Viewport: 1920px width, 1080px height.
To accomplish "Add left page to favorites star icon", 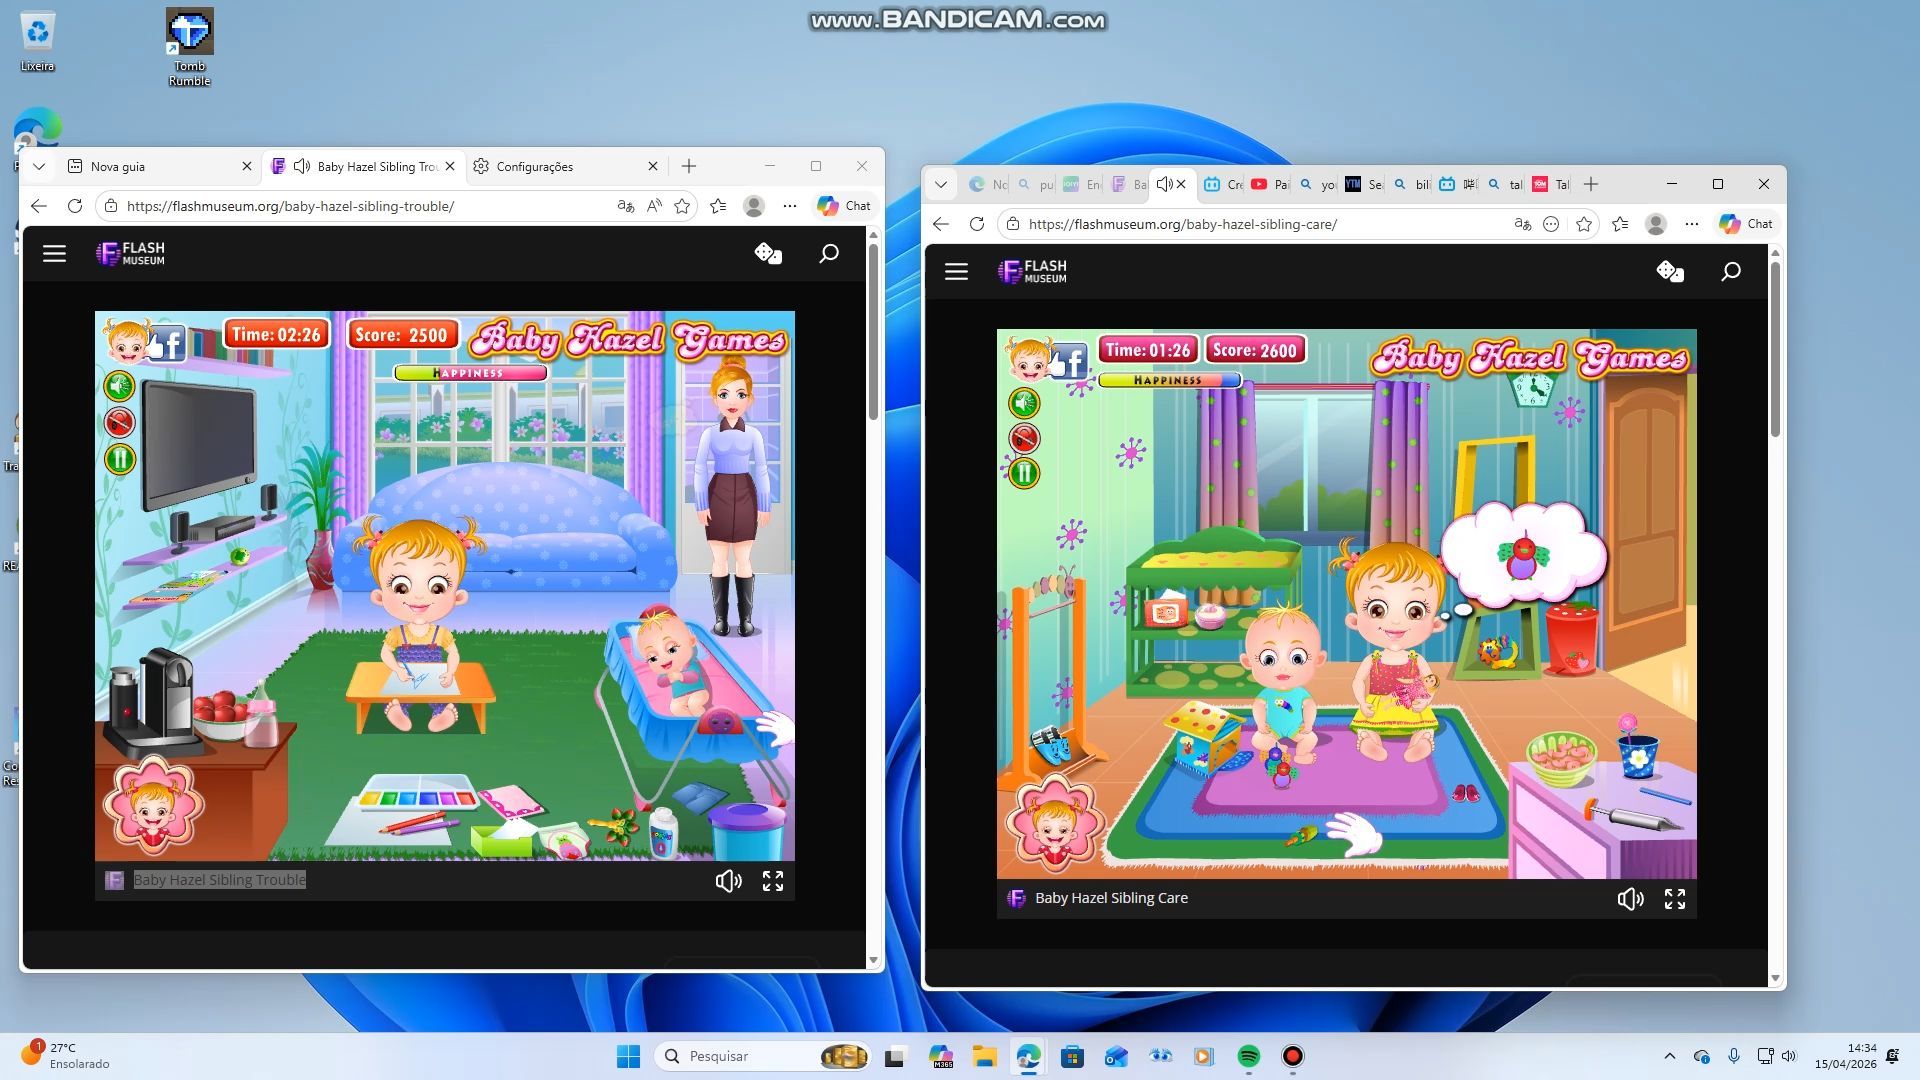I will point(682,206).
